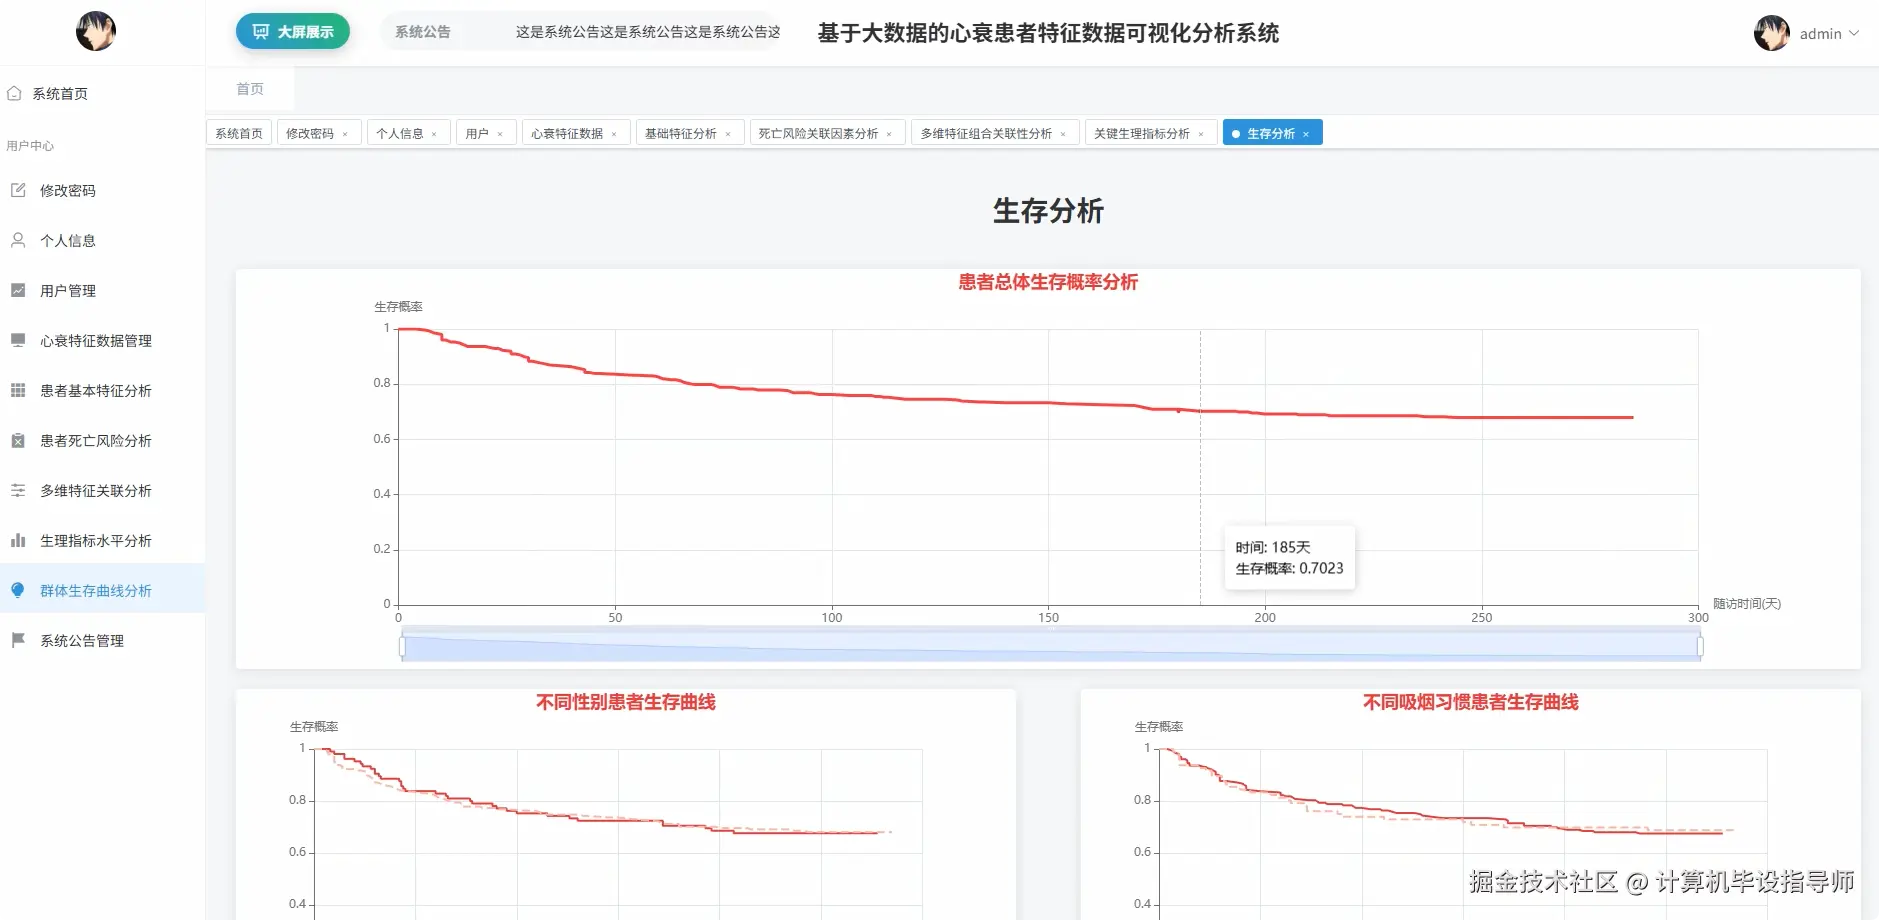Open 用户管理 in the sidebar
The image size is (1879, 920).
click(x=102, y=290)
